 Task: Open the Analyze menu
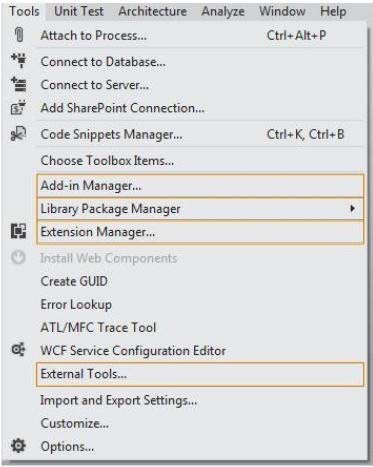(223, 12)
